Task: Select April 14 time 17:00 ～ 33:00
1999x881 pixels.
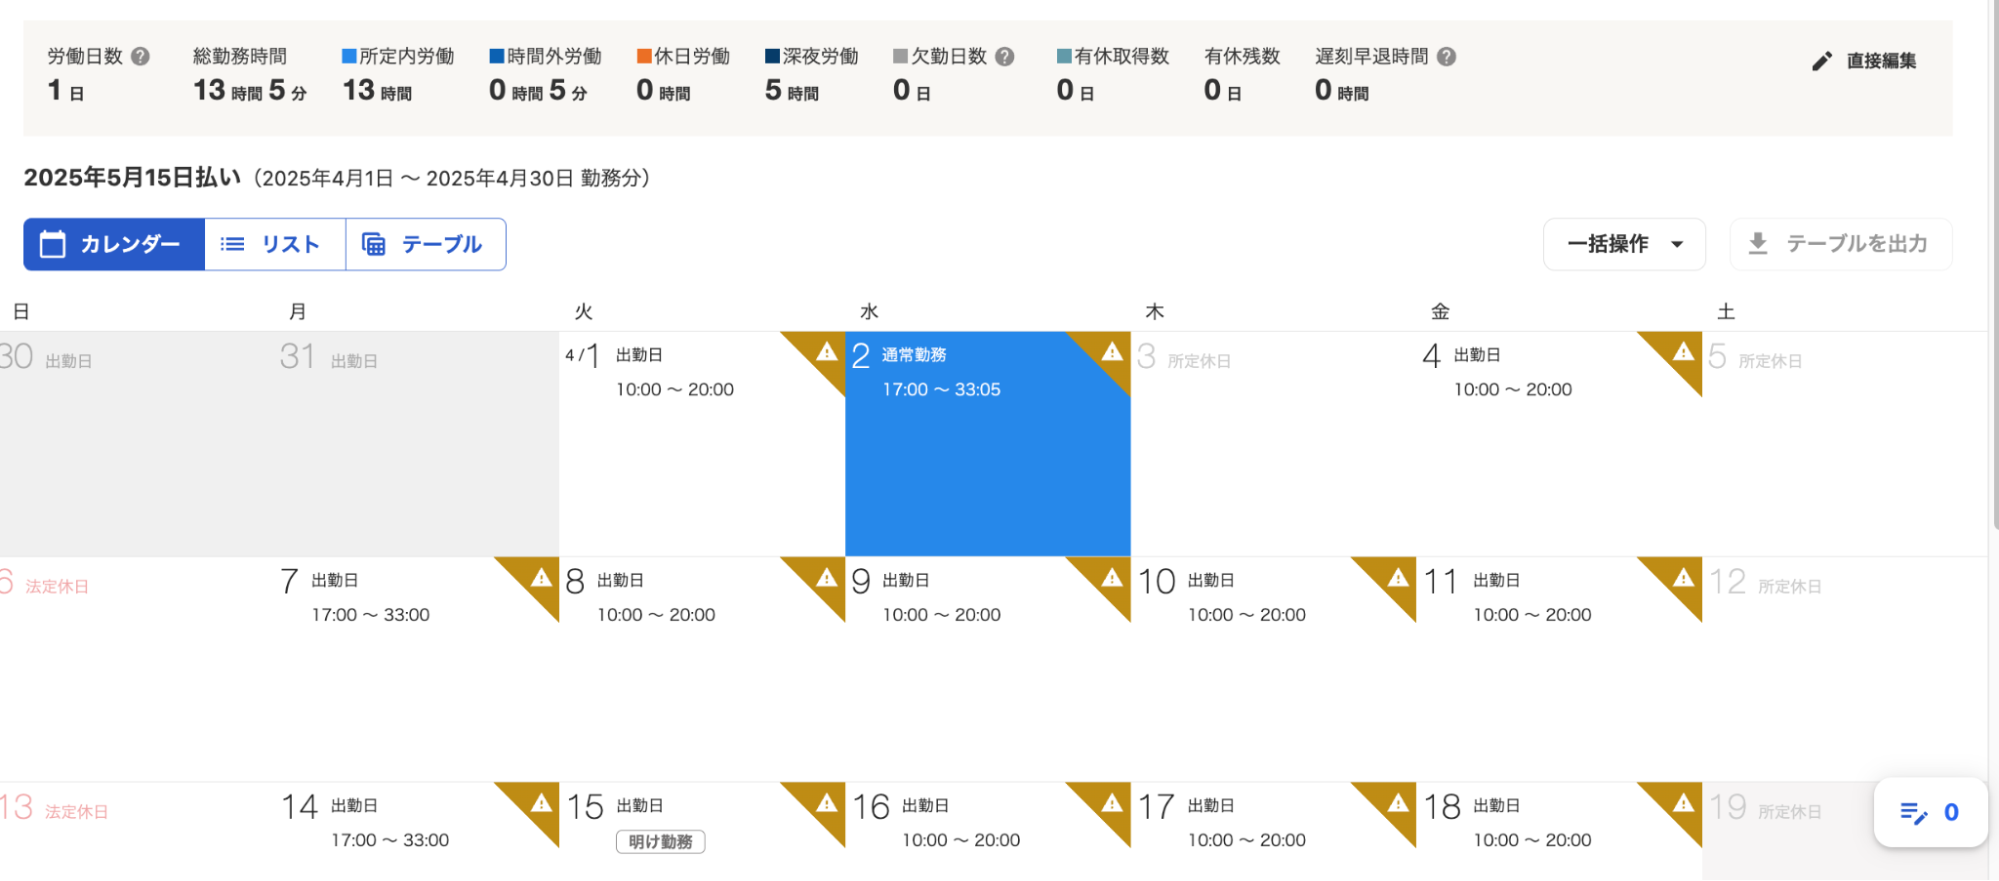Action: (390, 840)
